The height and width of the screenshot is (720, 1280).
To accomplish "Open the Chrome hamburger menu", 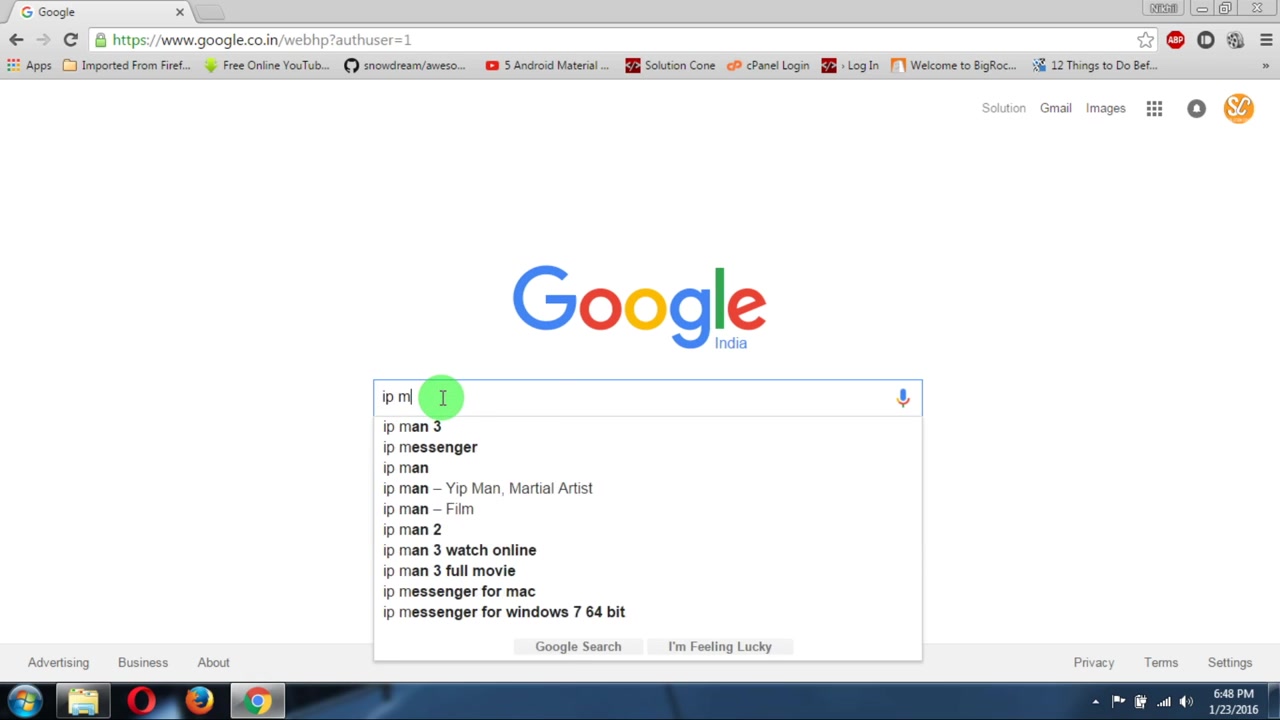I will tap(1266, 40).
